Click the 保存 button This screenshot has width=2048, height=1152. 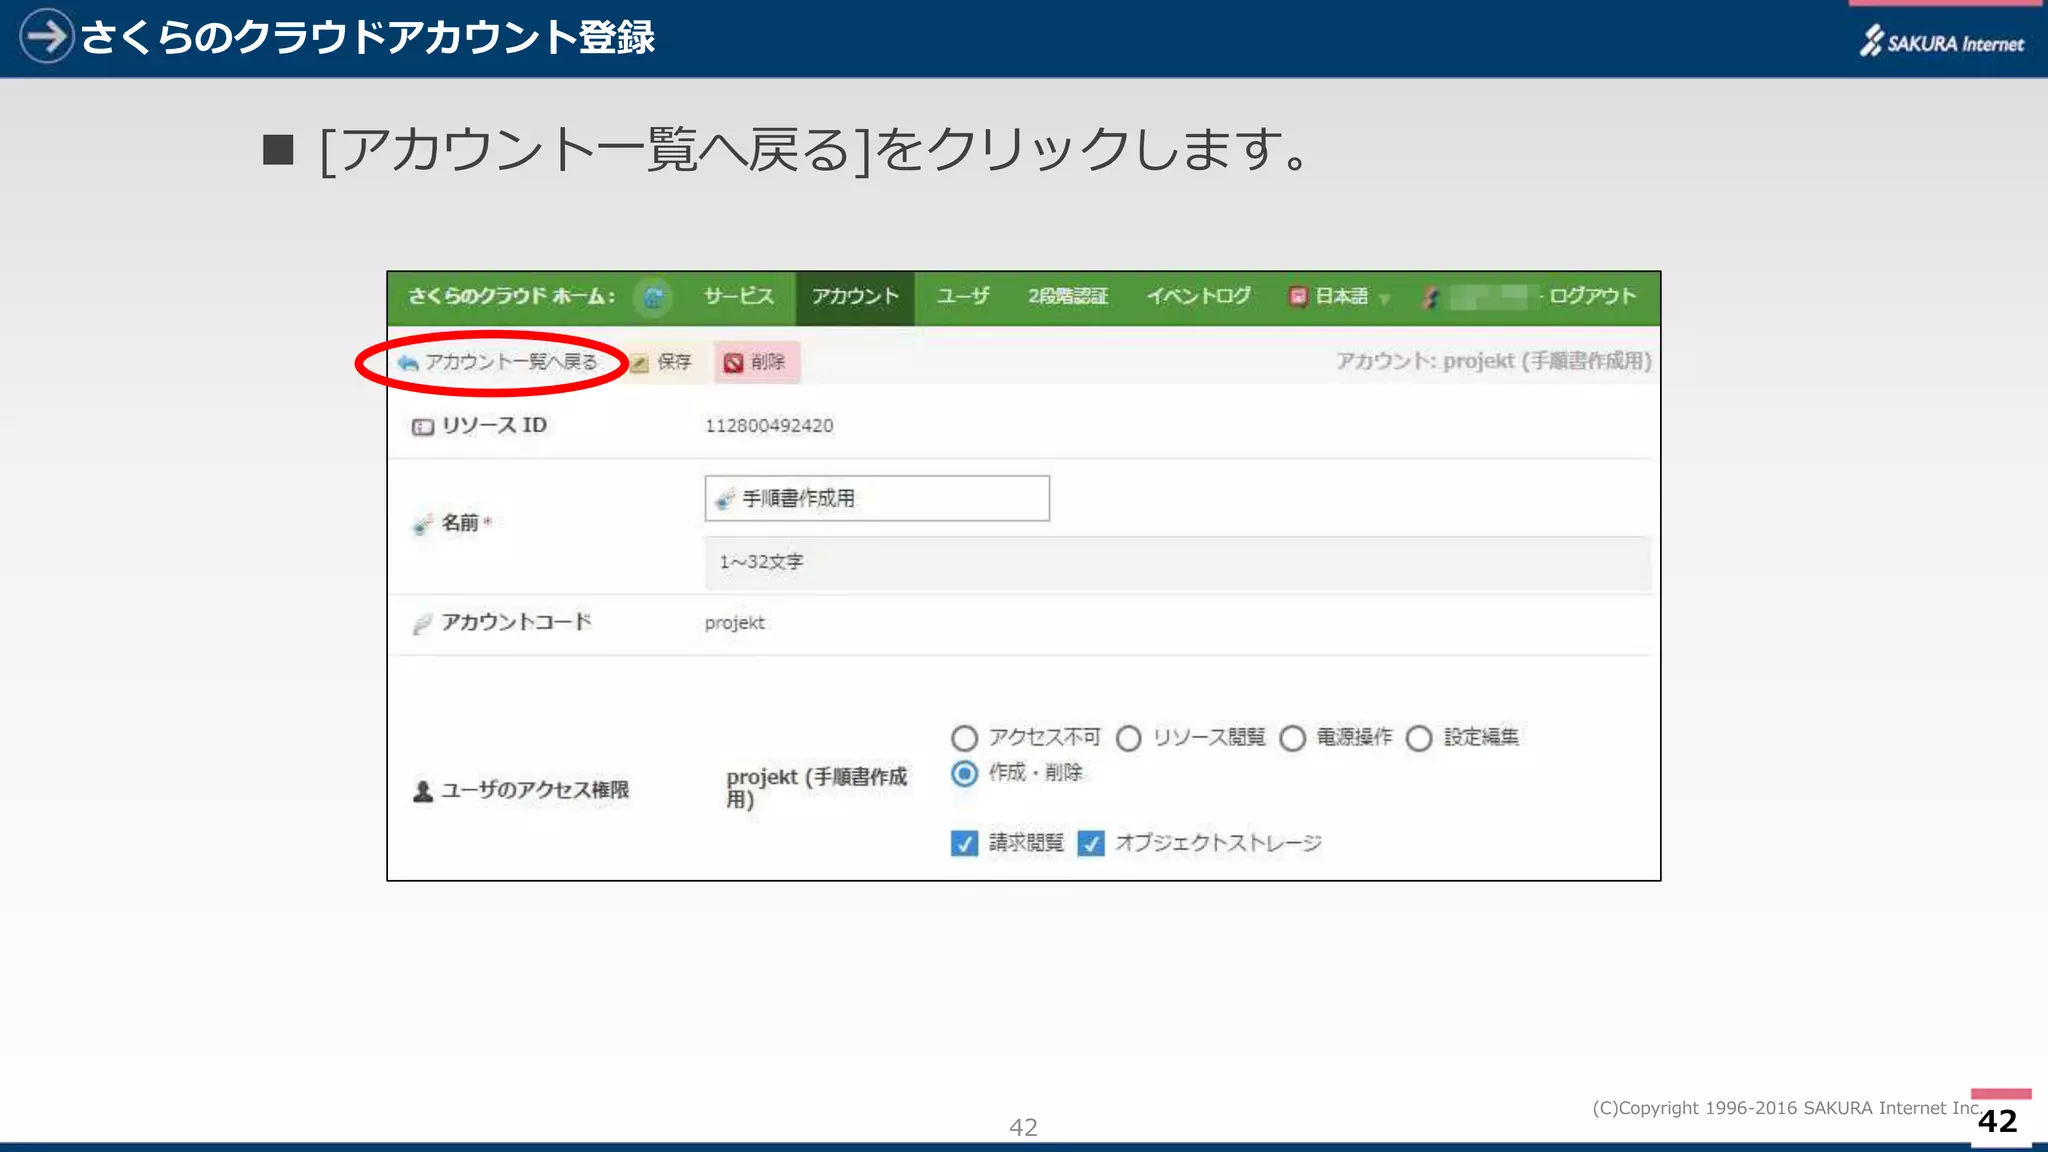pos(661,362)
